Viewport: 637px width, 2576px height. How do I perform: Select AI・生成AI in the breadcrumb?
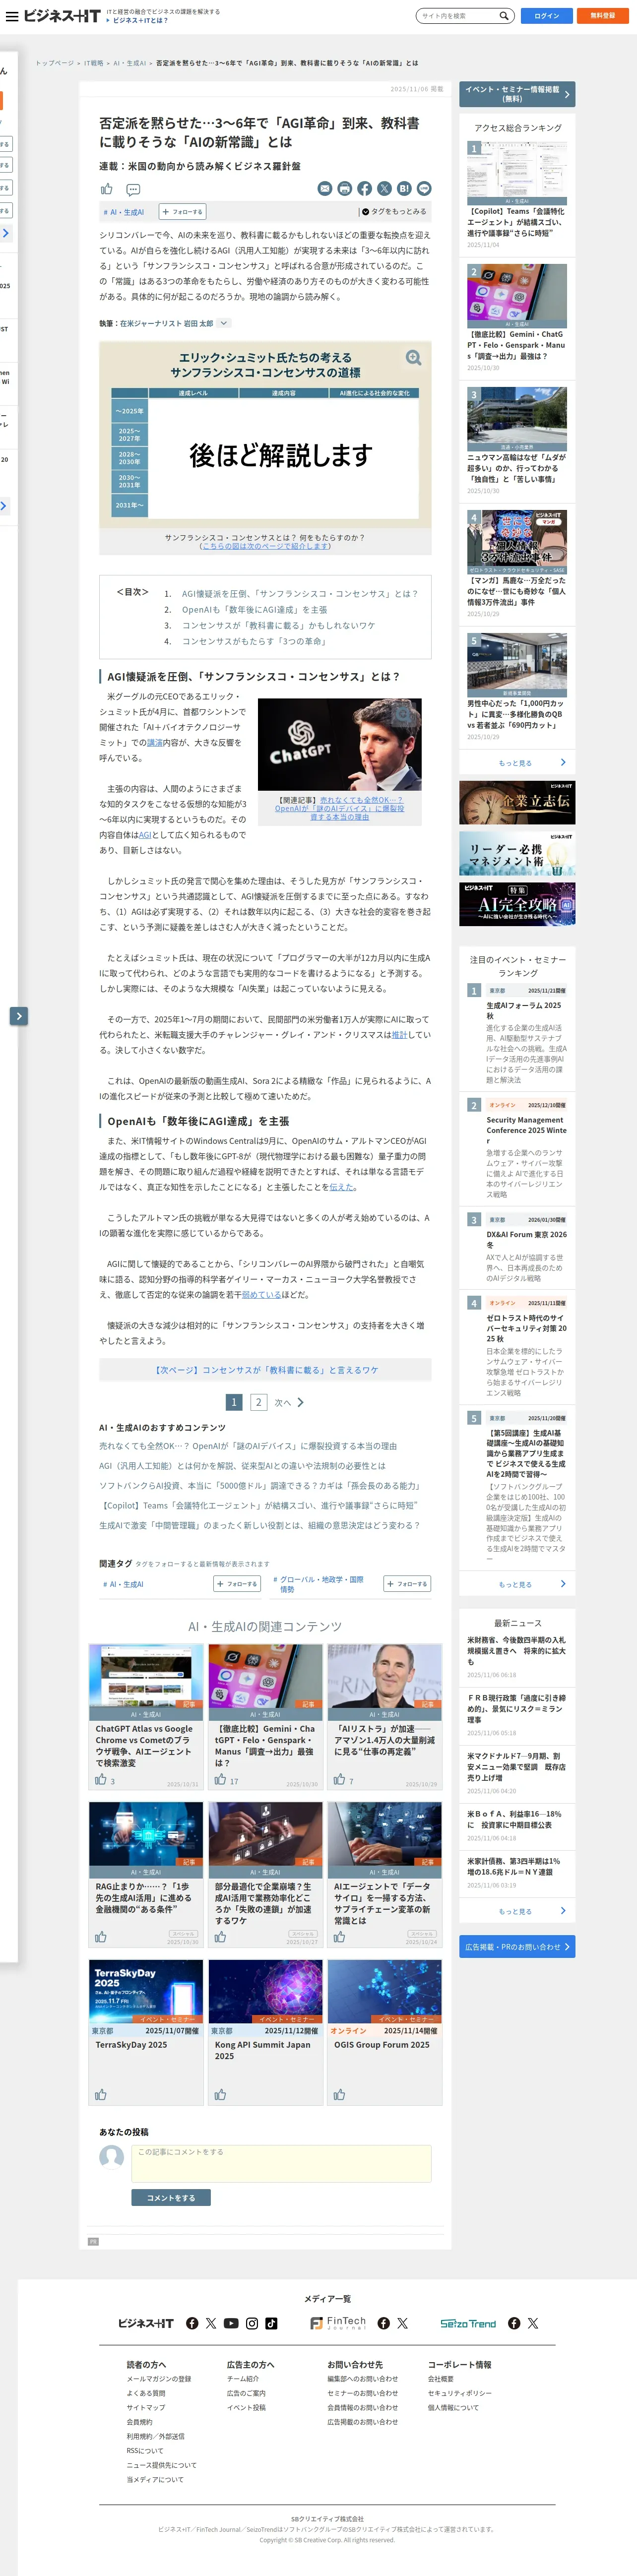coord(129,63)
